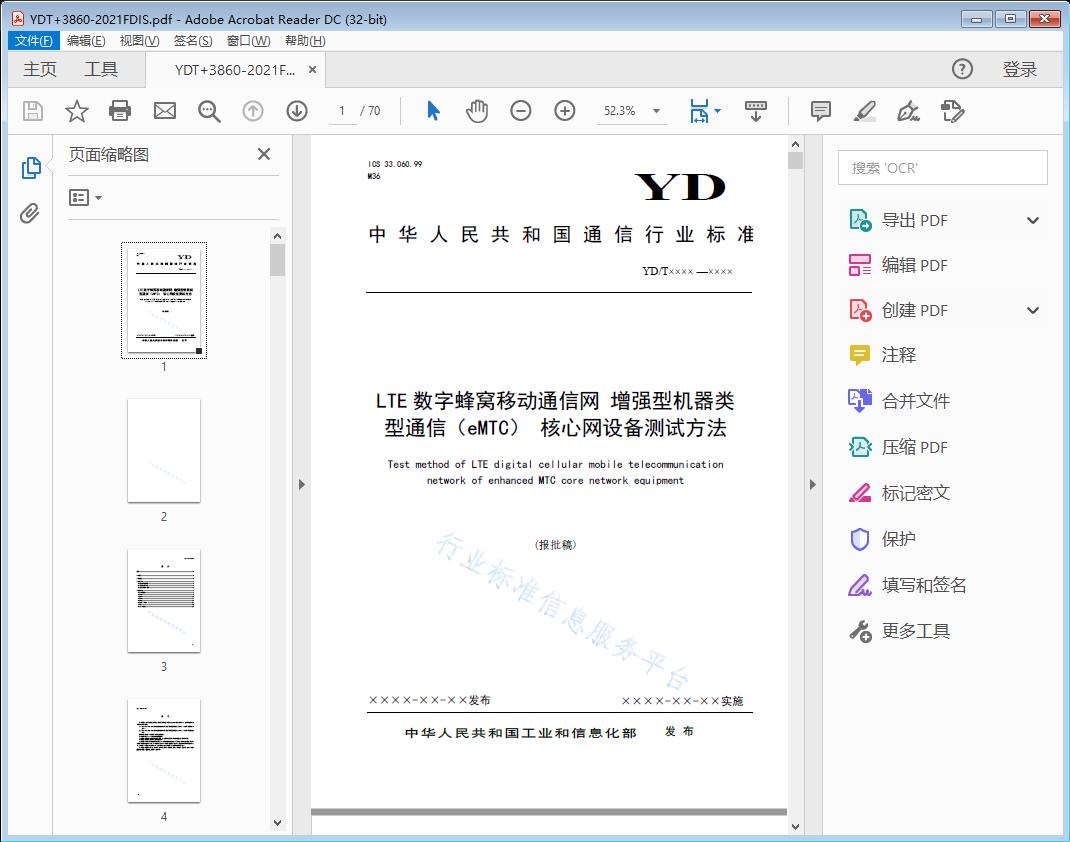The height and width of the screenshot is (842, 1070).
Task: Select the Hand tool in the toolbar
Action: click(x=477, y=111)
